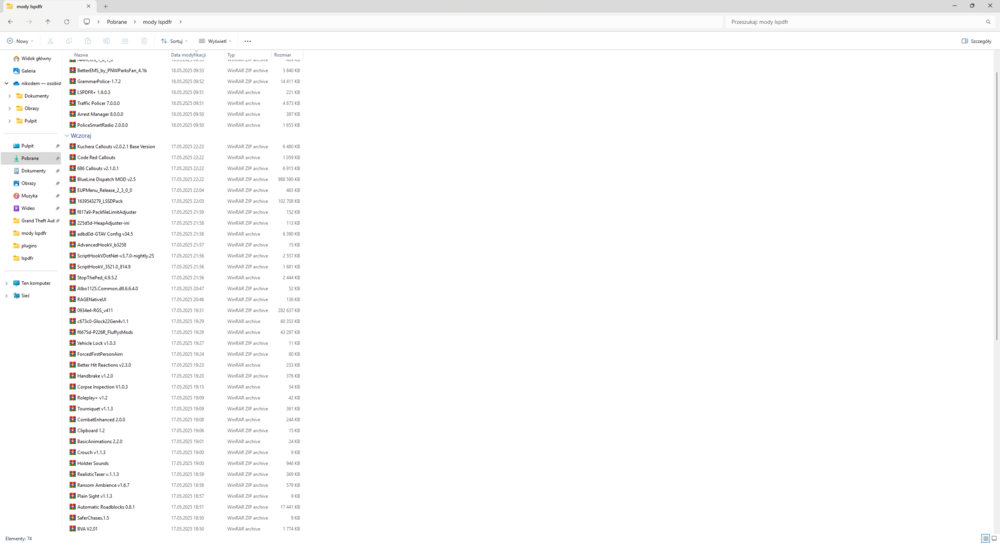This screenshot has width=1000, height=543.
Task: Click the Rename toolbar icon
Action: [107, 41]
